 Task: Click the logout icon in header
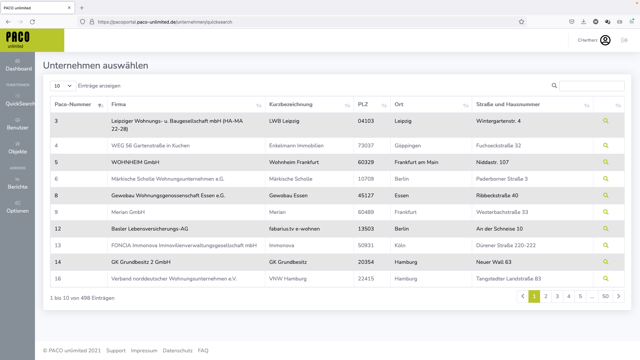pyautogui.click(x=624, y=40)
